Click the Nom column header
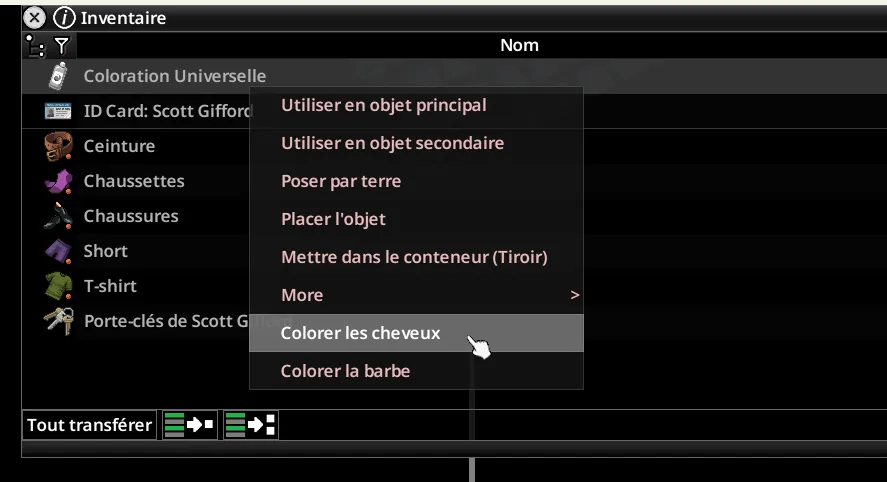Viewport: 887px width, 482px height. tap(519, 45)
